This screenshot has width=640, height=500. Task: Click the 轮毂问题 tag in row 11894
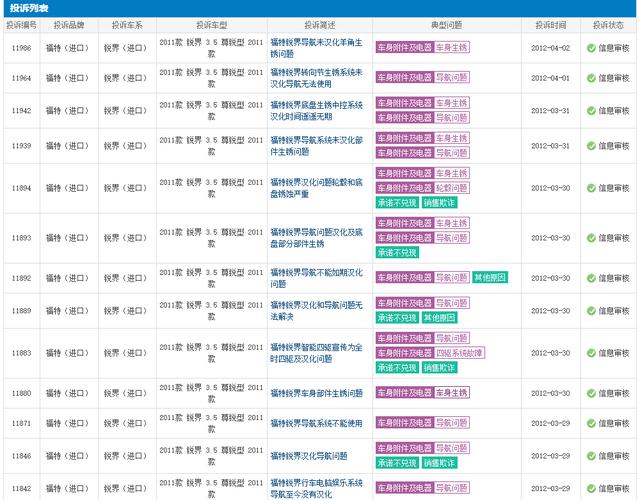pyautogui.click(x=451, y=188)
